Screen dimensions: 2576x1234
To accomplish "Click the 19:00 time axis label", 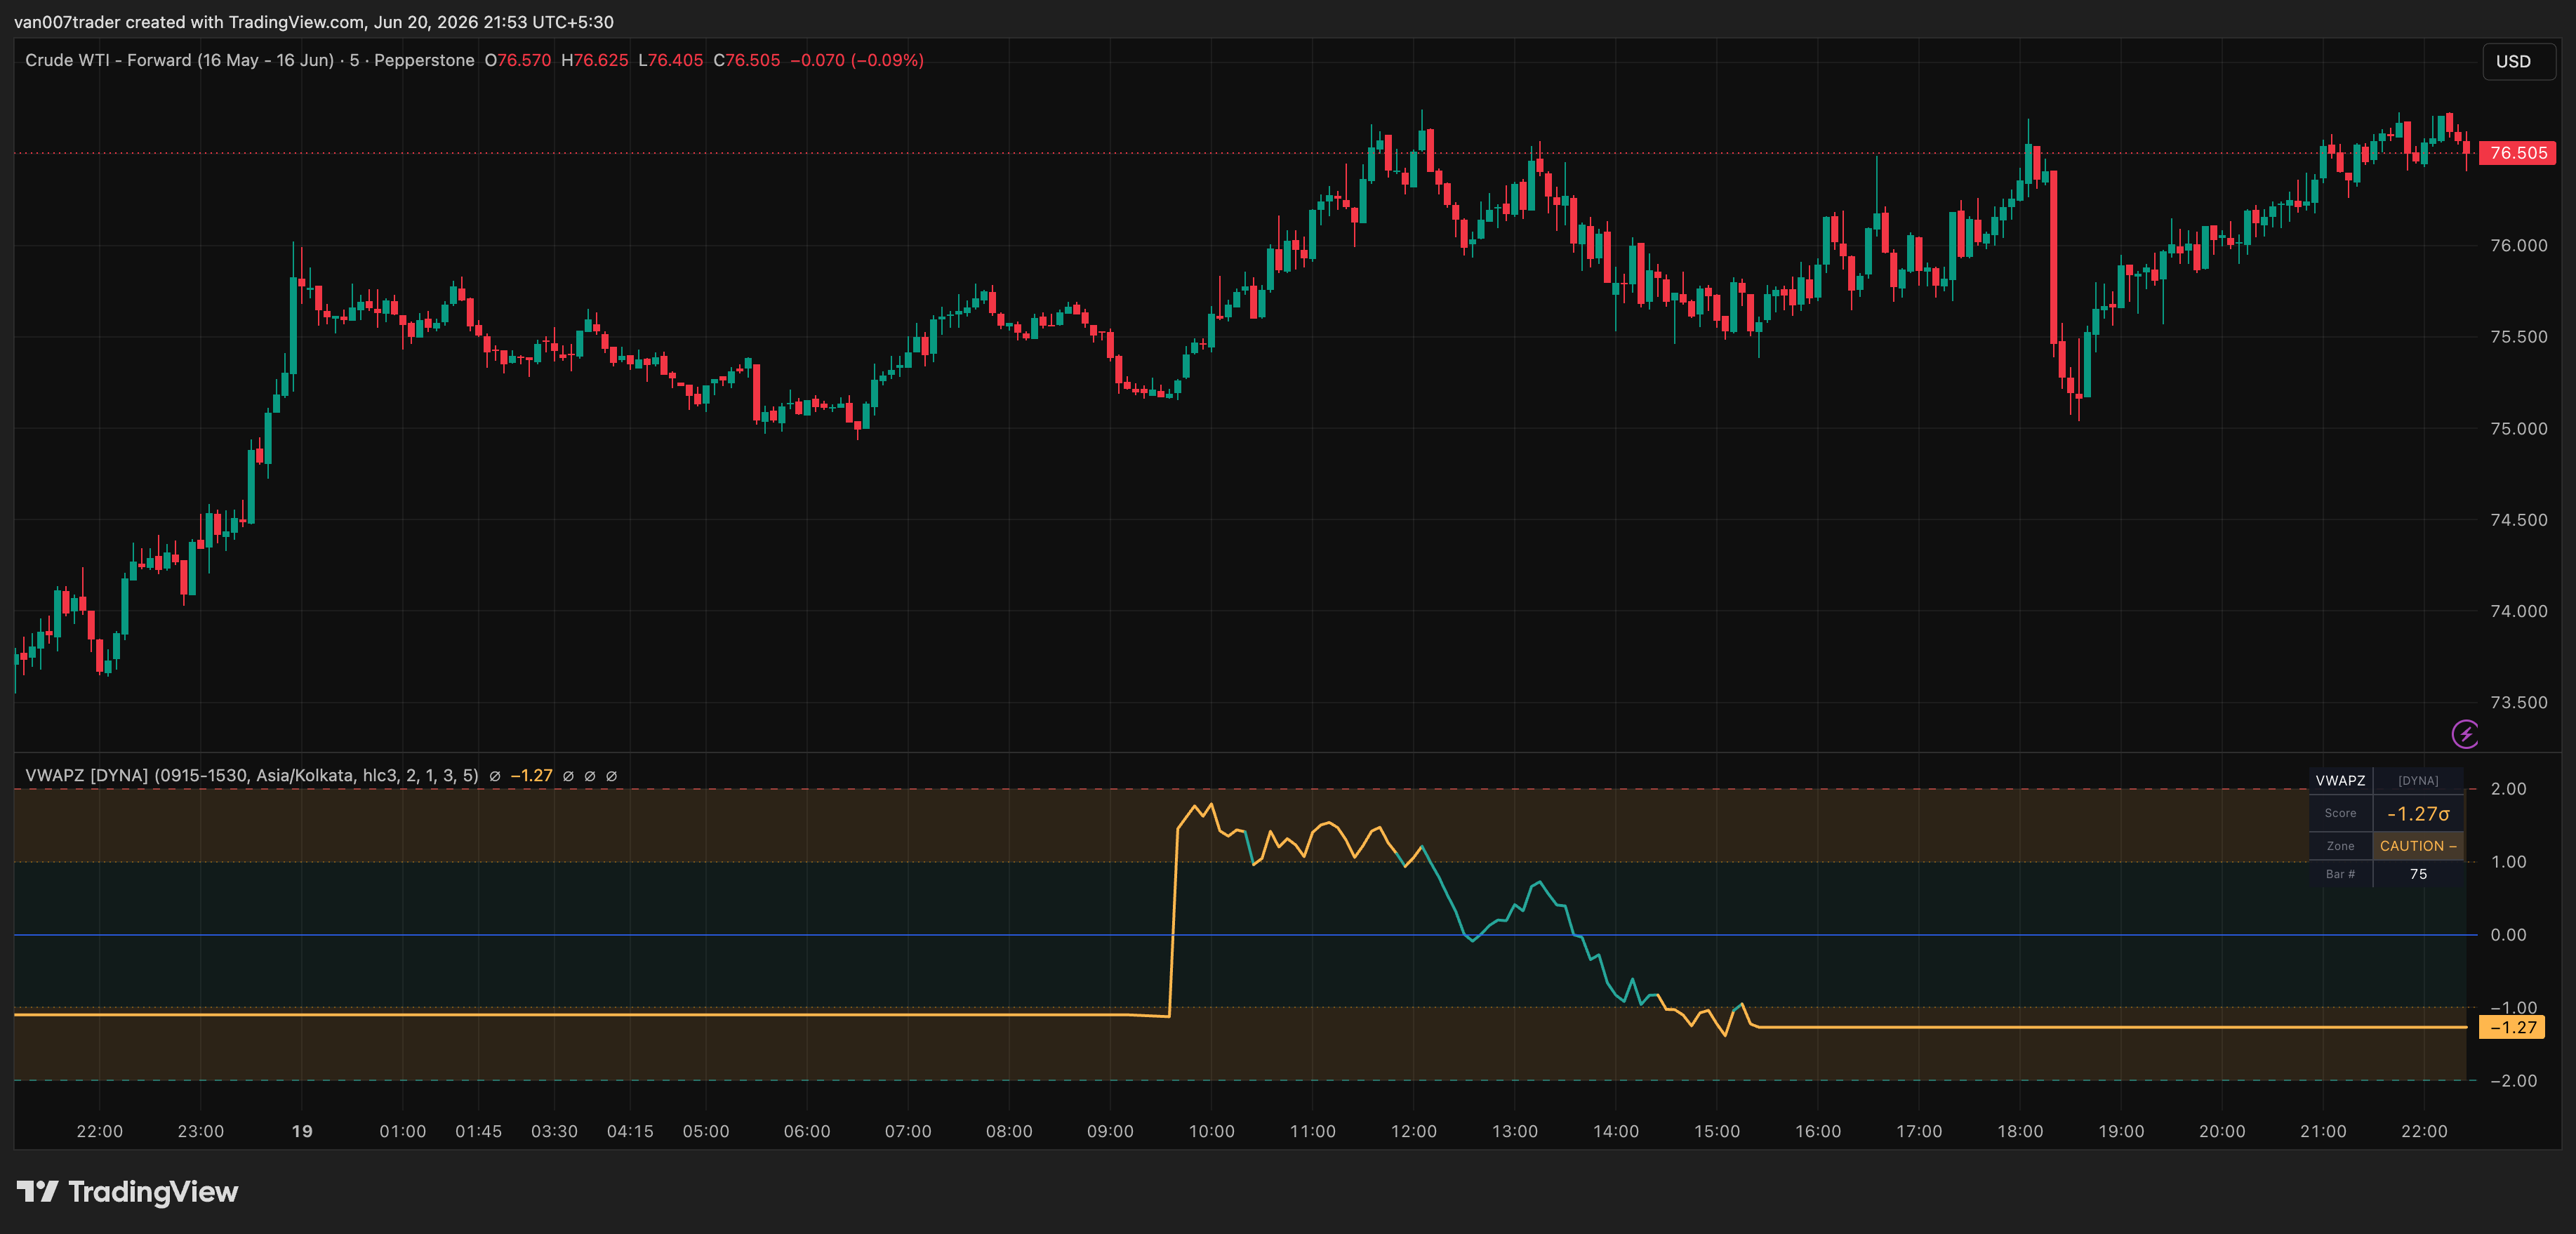I will 2121,1132.
